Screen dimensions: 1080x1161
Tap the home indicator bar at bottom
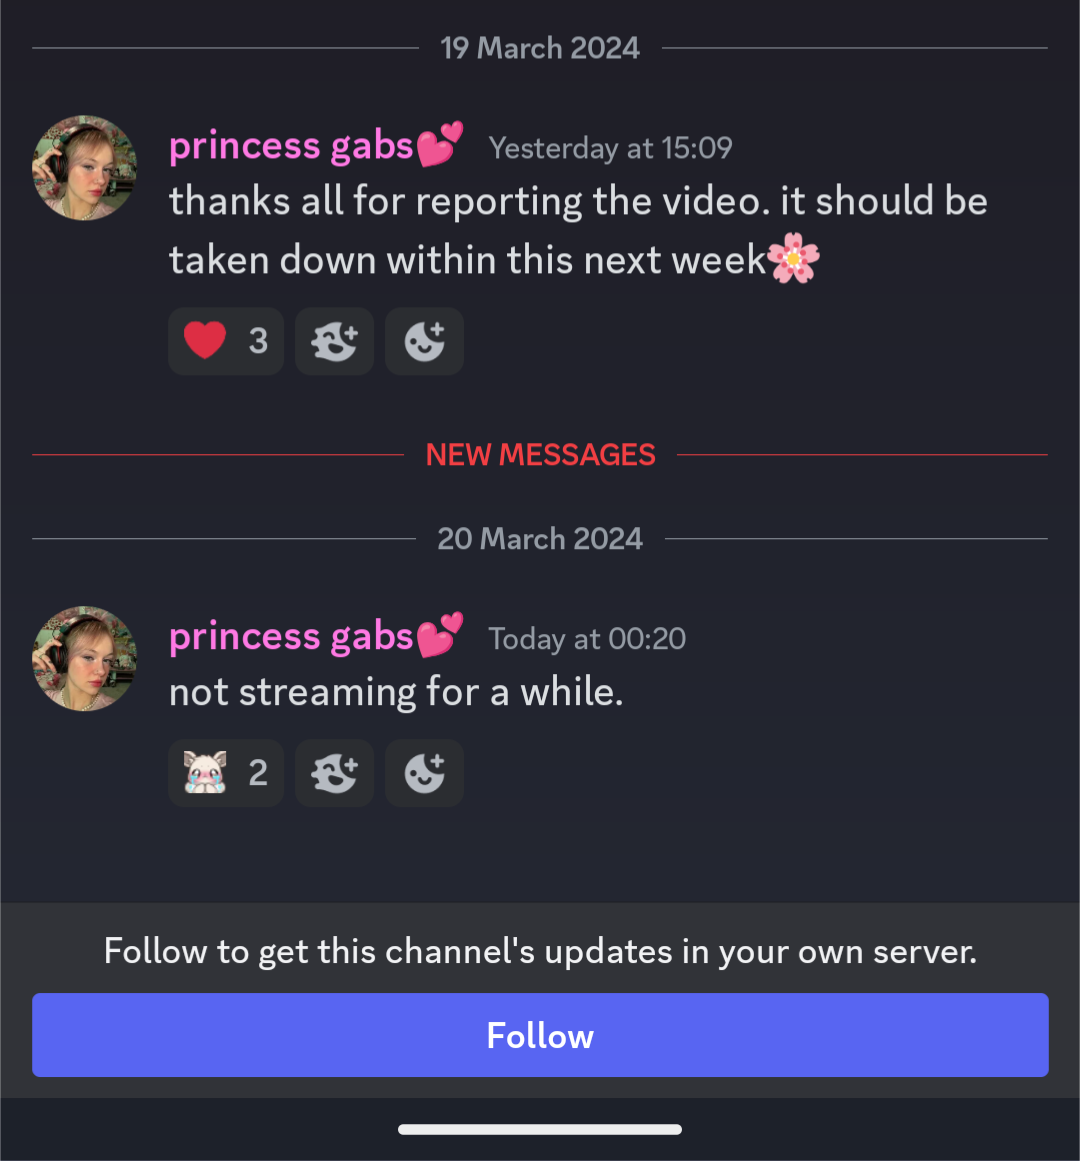[540, 1129]
